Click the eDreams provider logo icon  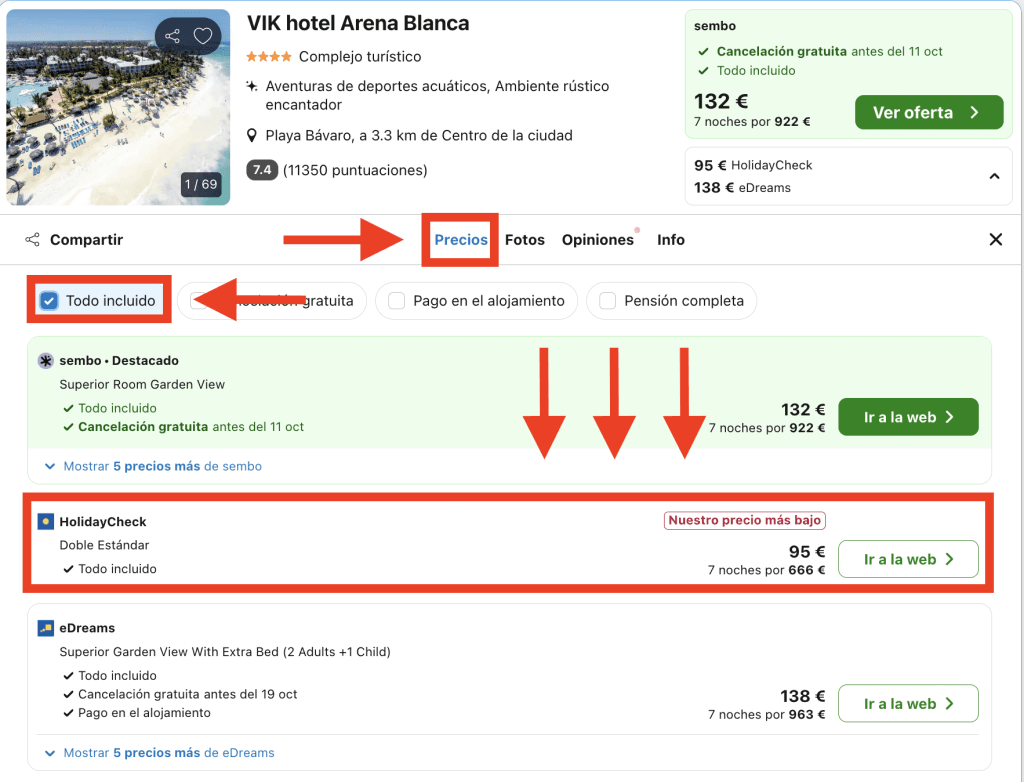[46, 628]
